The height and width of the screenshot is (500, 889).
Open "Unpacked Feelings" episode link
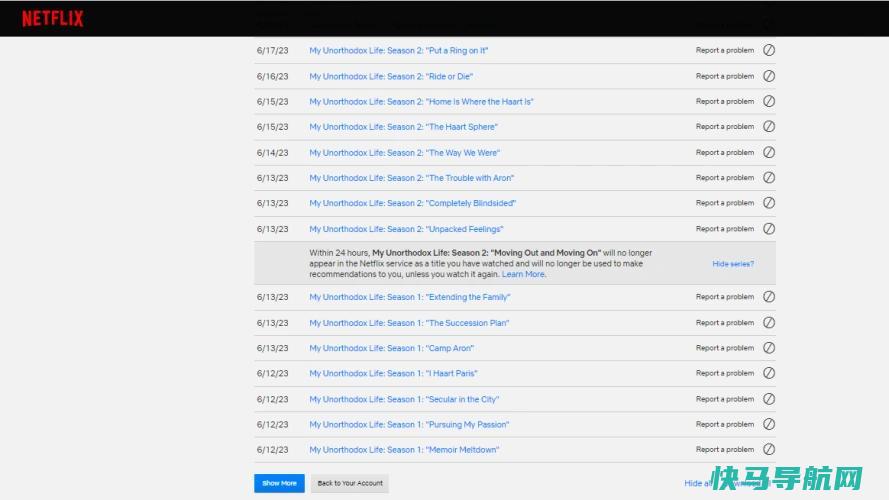[x=407, y=229]
